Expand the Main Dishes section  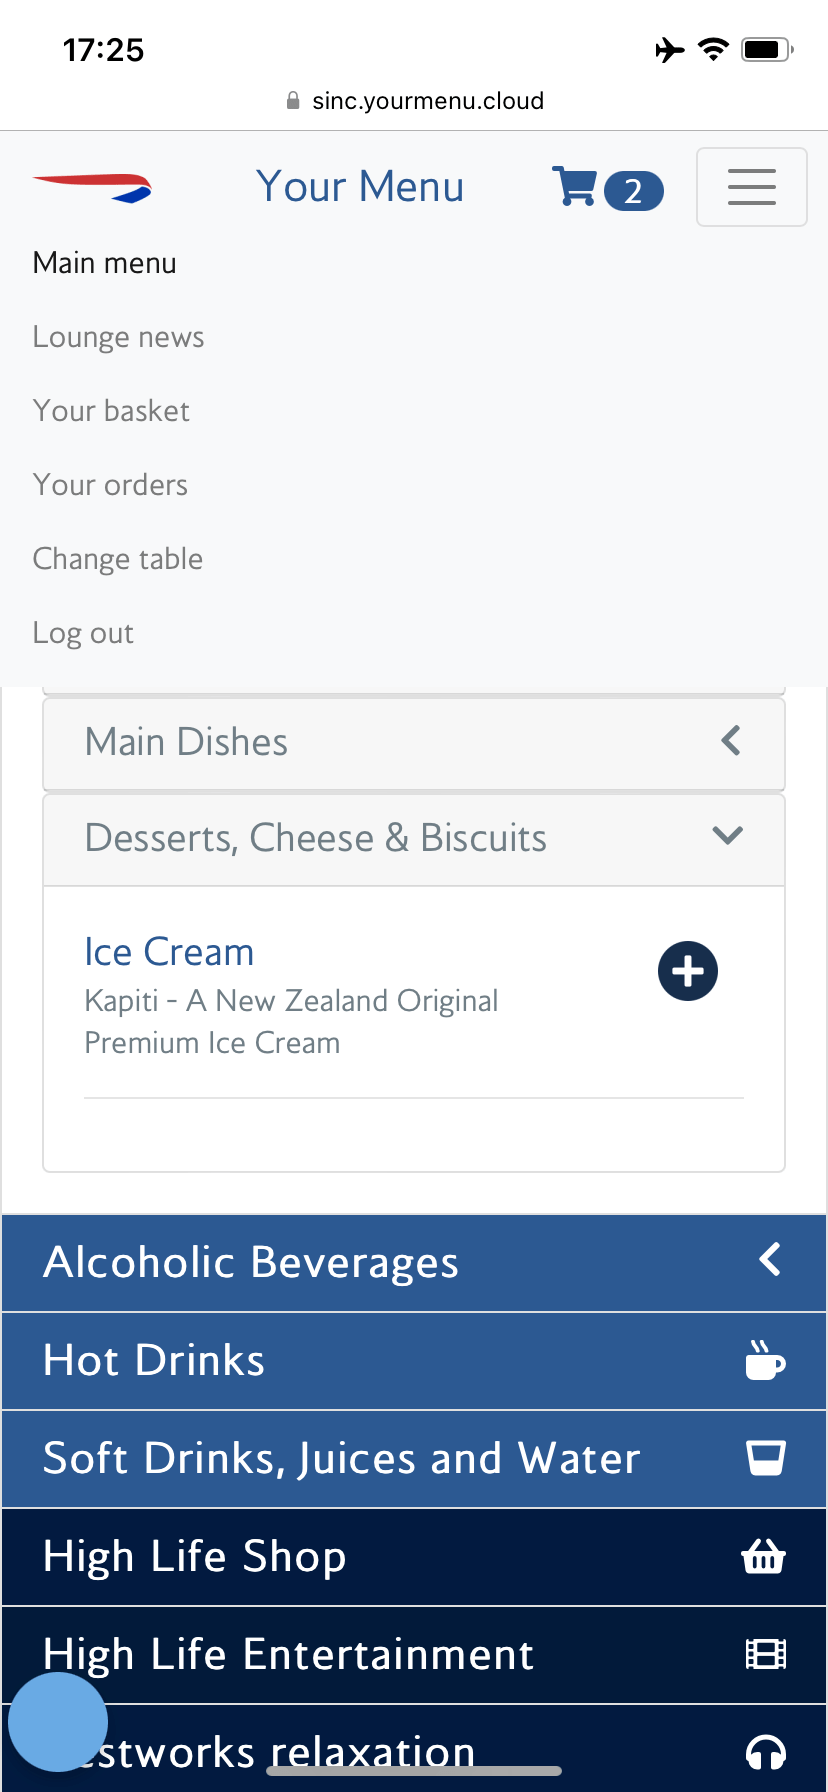point(414,743)
